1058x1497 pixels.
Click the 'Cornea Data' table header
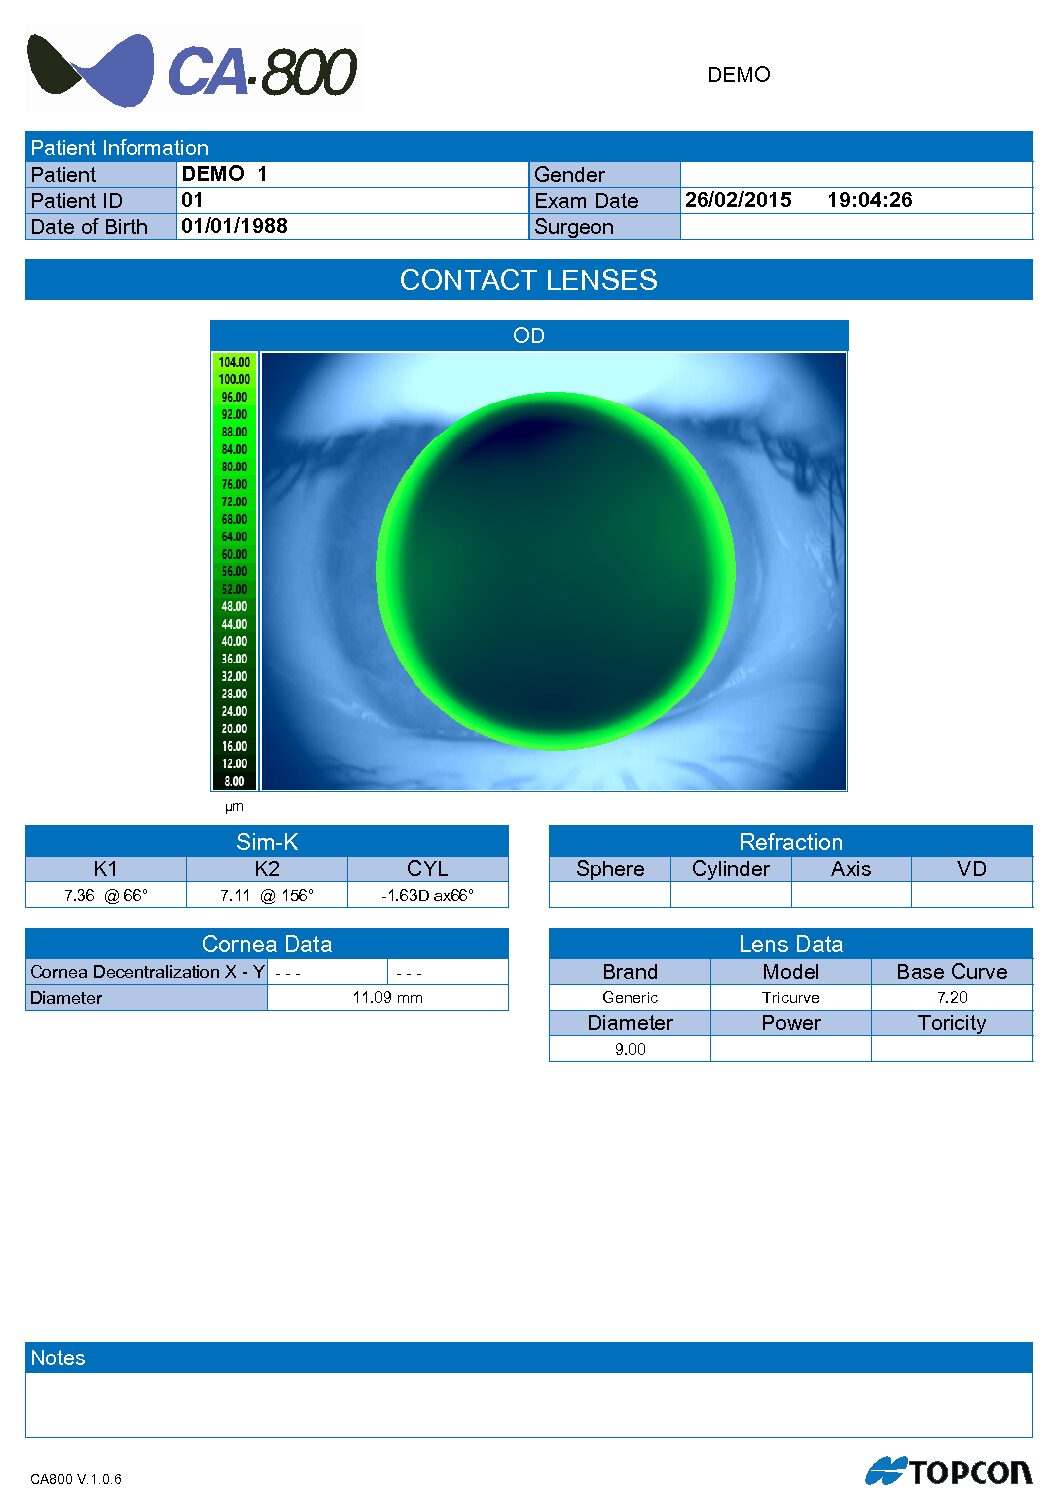(267, 944)
